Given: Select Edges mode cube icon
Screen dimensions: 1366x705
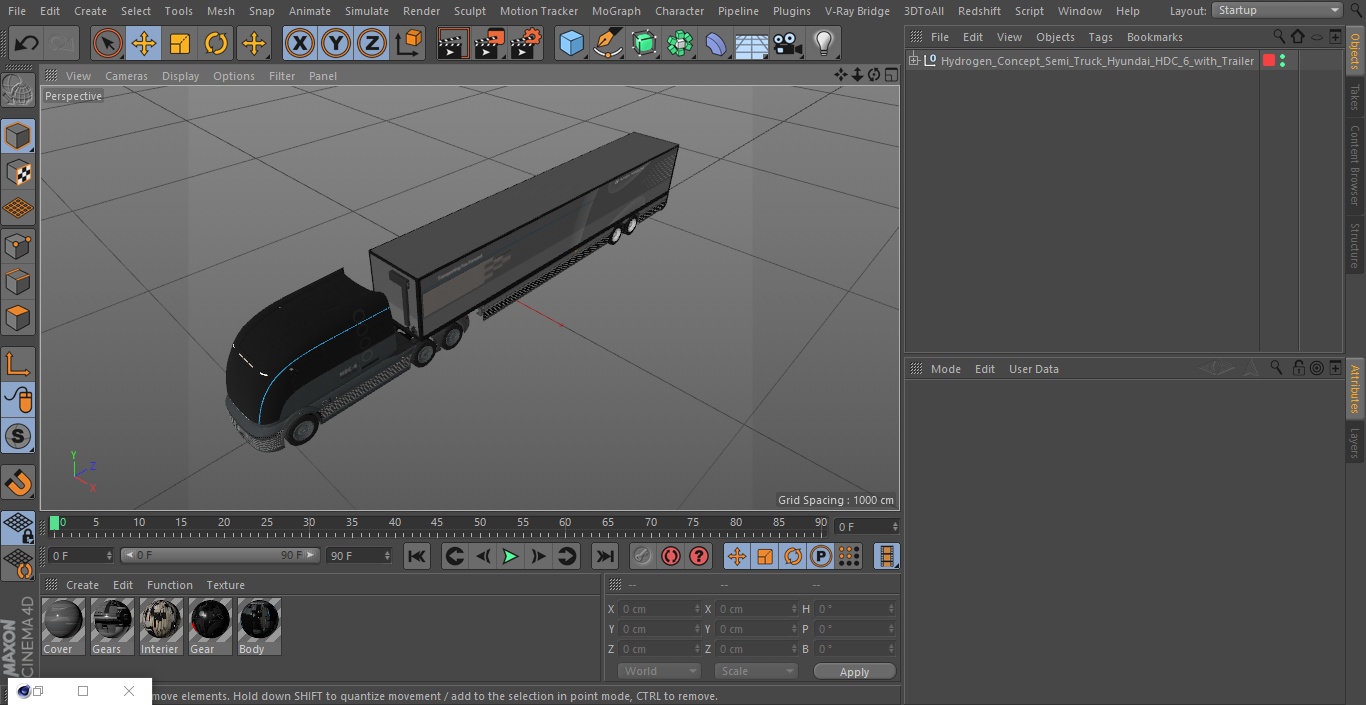Looking at the screenshot, I should [x=18, y=282].
